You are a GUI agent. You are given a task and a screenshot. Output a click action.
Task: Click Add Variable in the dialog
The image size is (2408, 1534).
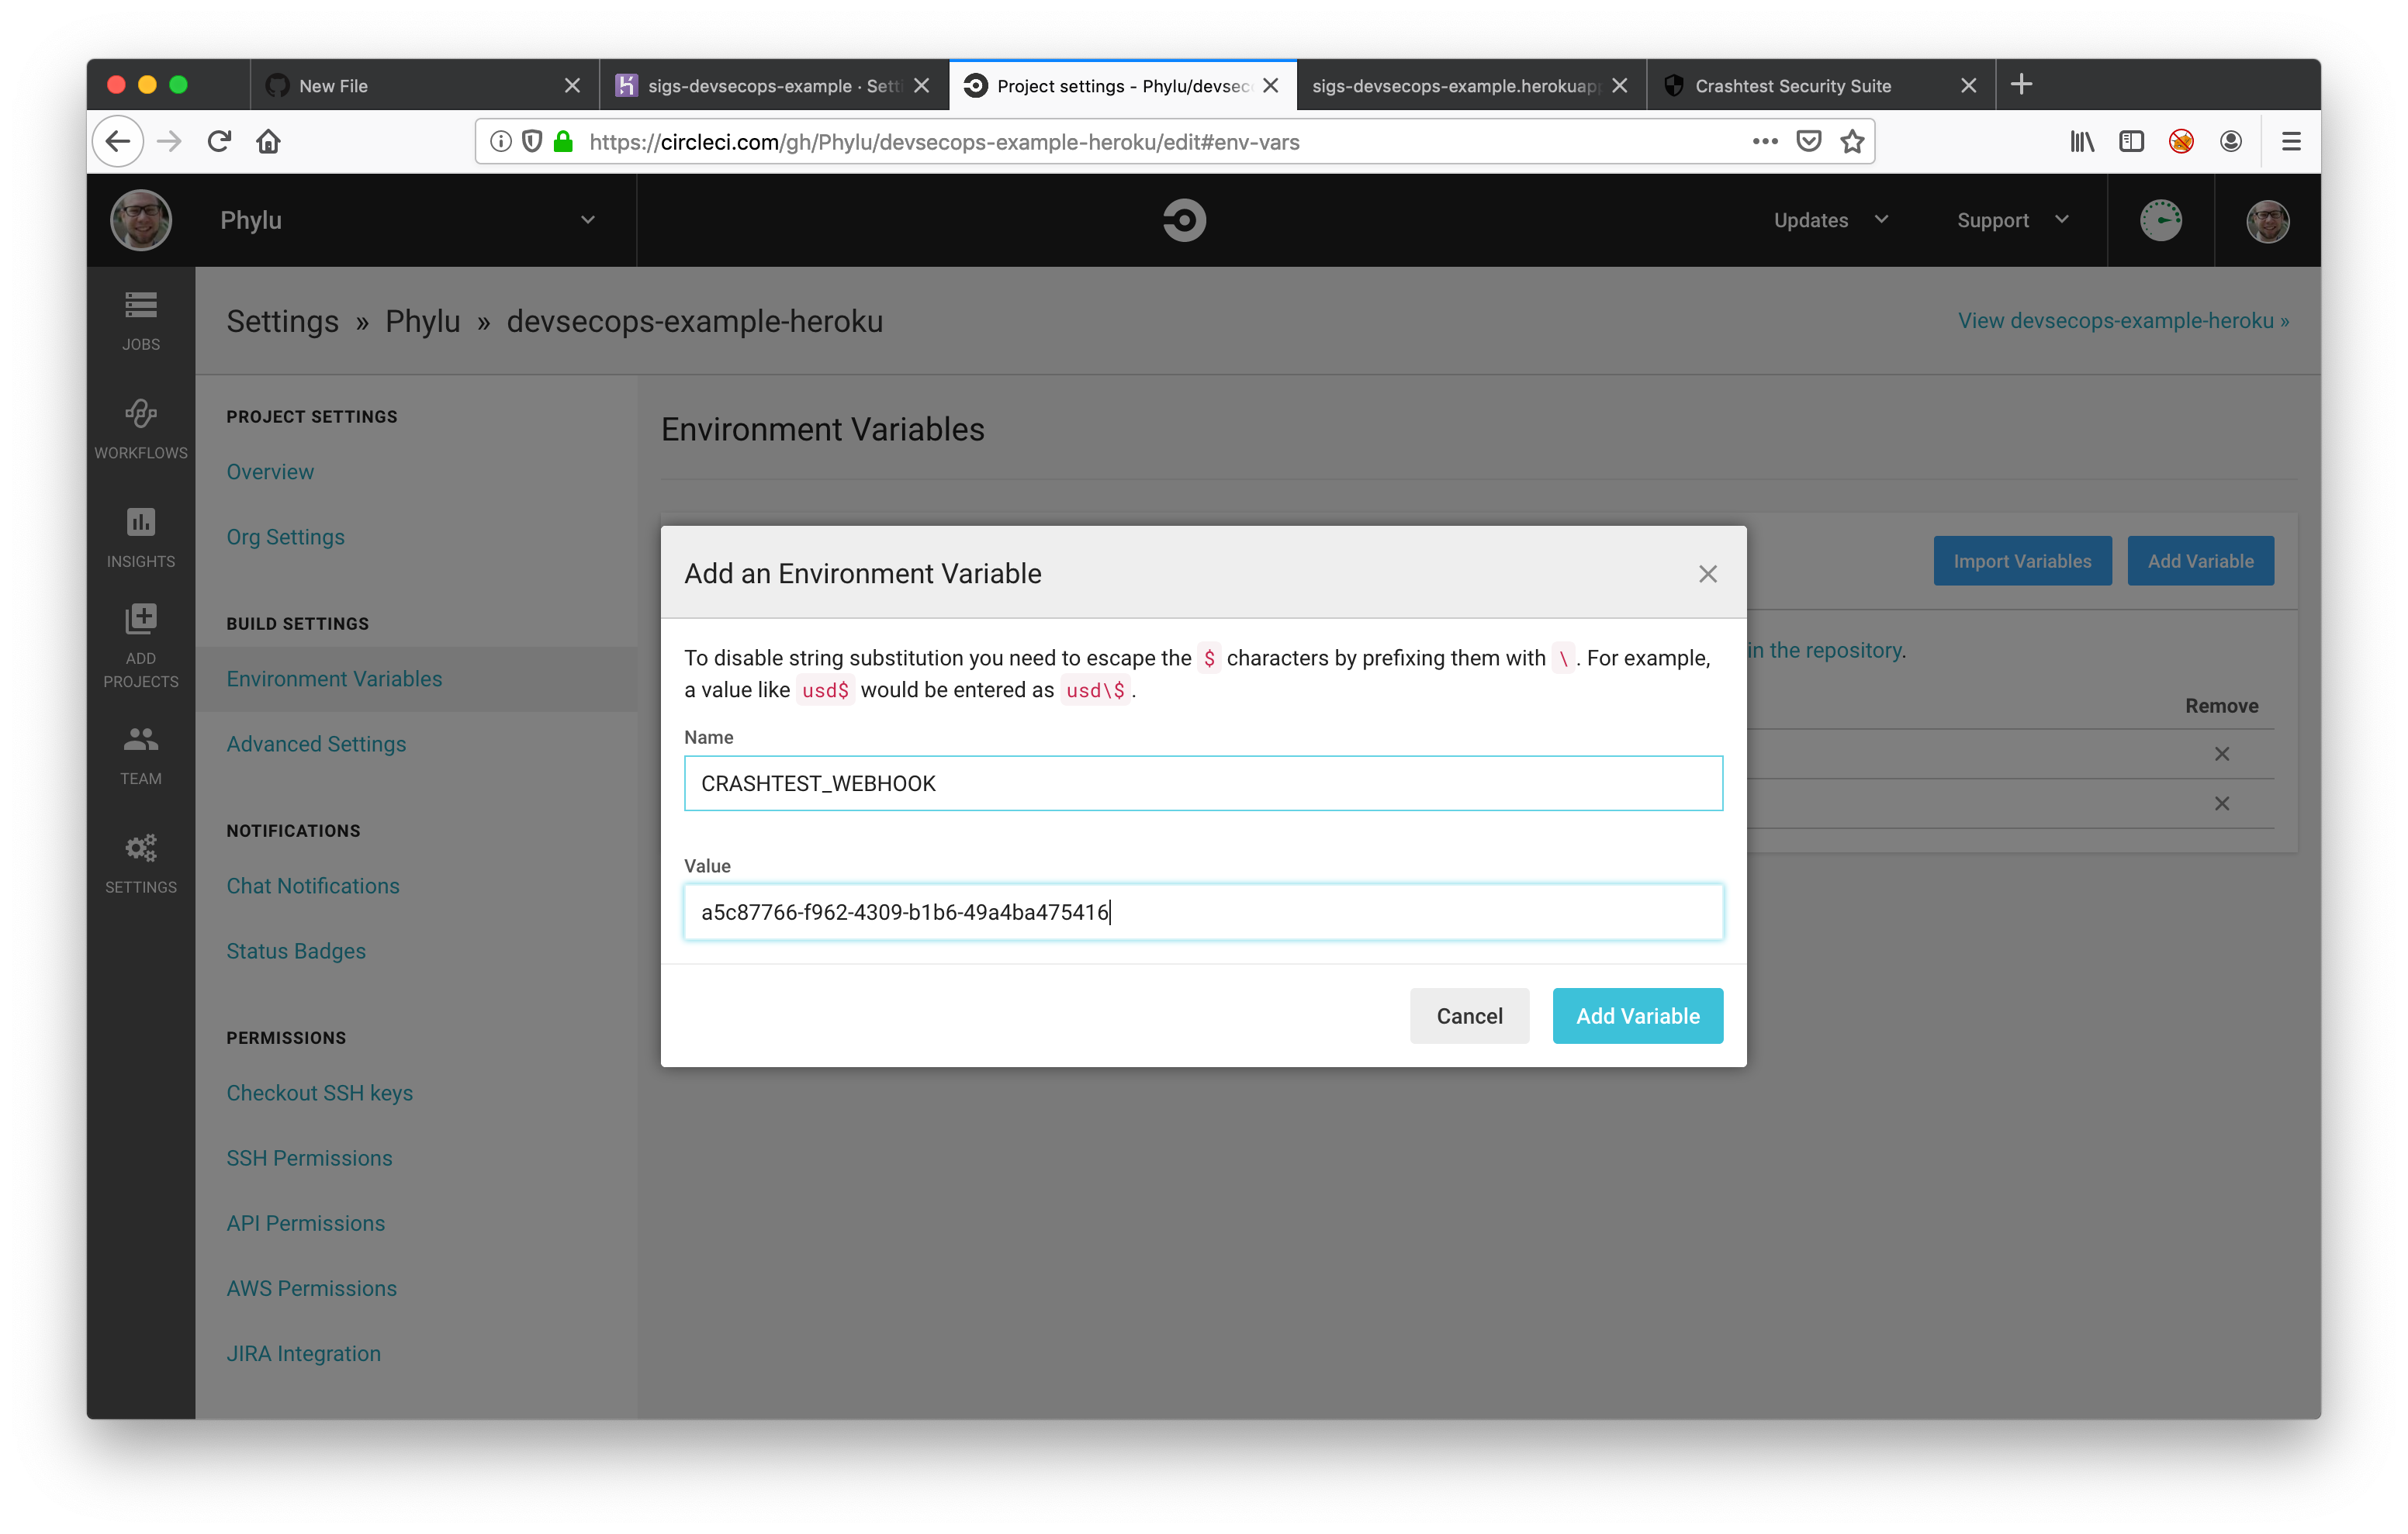1637,1016
